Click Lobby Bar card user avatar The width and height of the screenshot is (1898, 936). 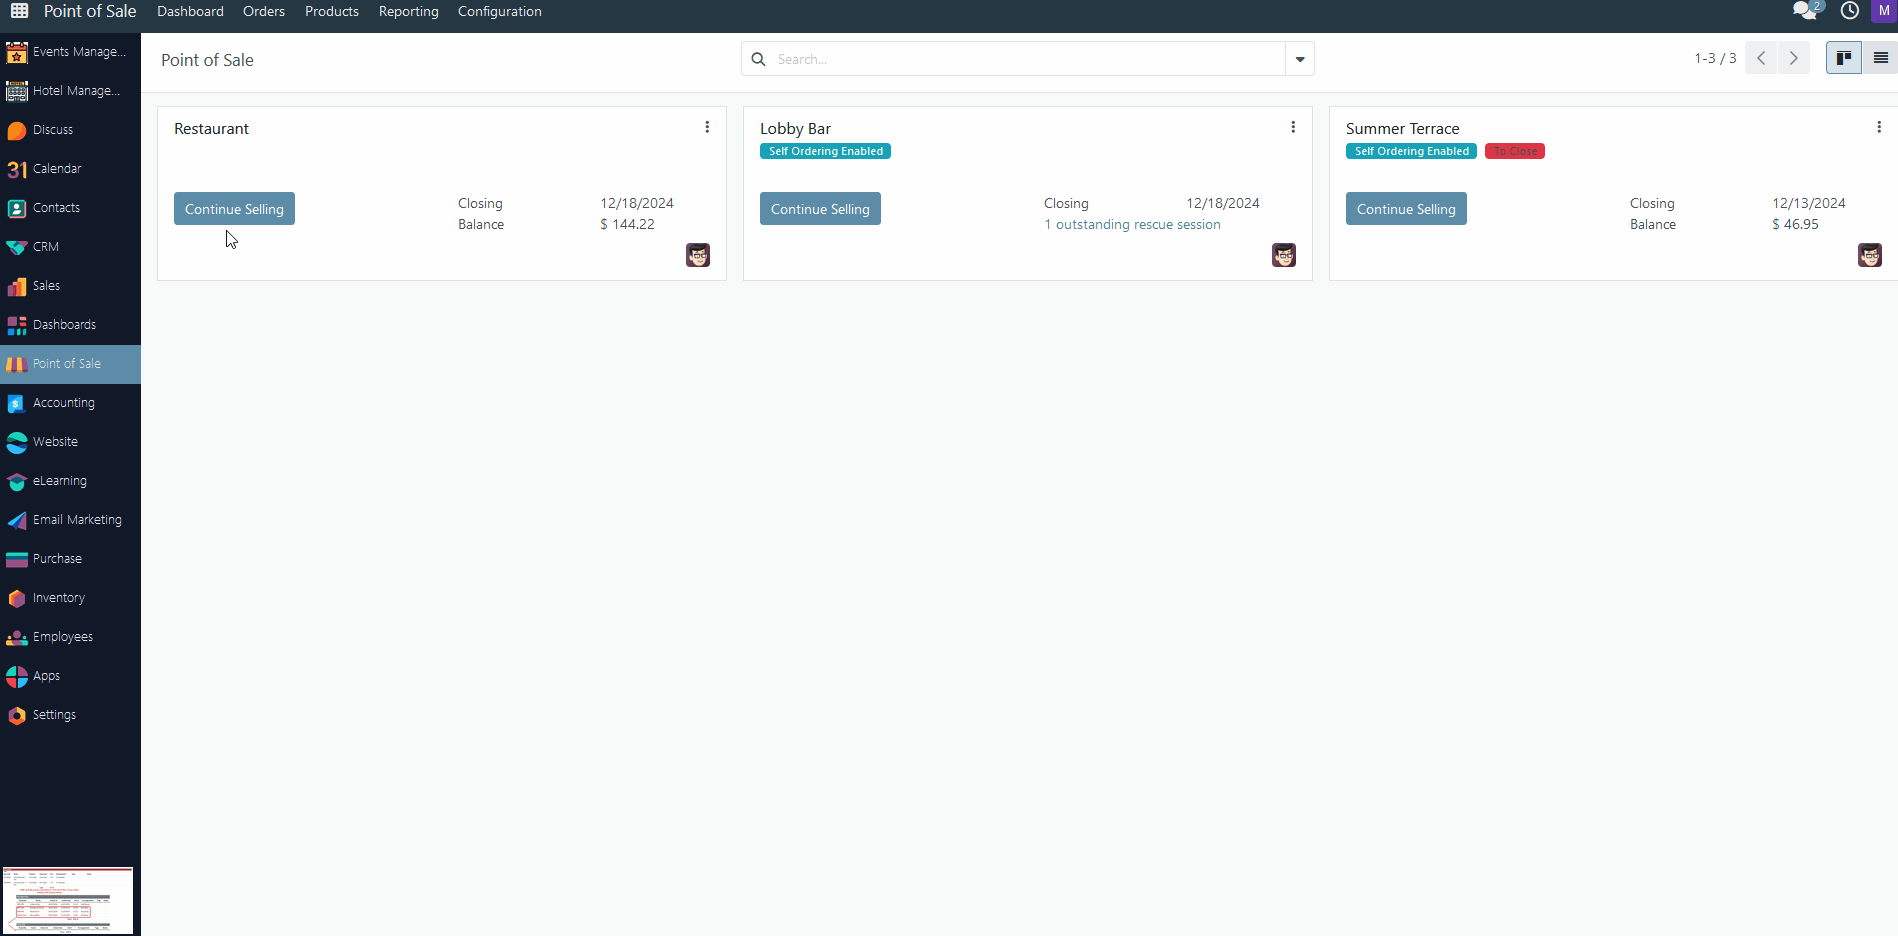1284,255
